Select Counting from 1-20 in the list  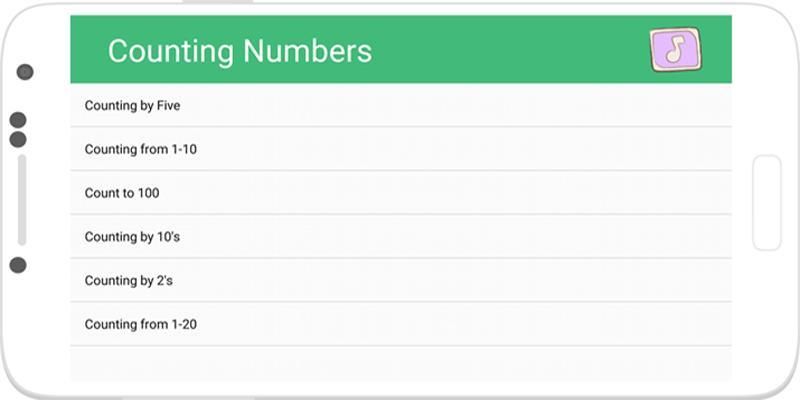pos(141,324)
